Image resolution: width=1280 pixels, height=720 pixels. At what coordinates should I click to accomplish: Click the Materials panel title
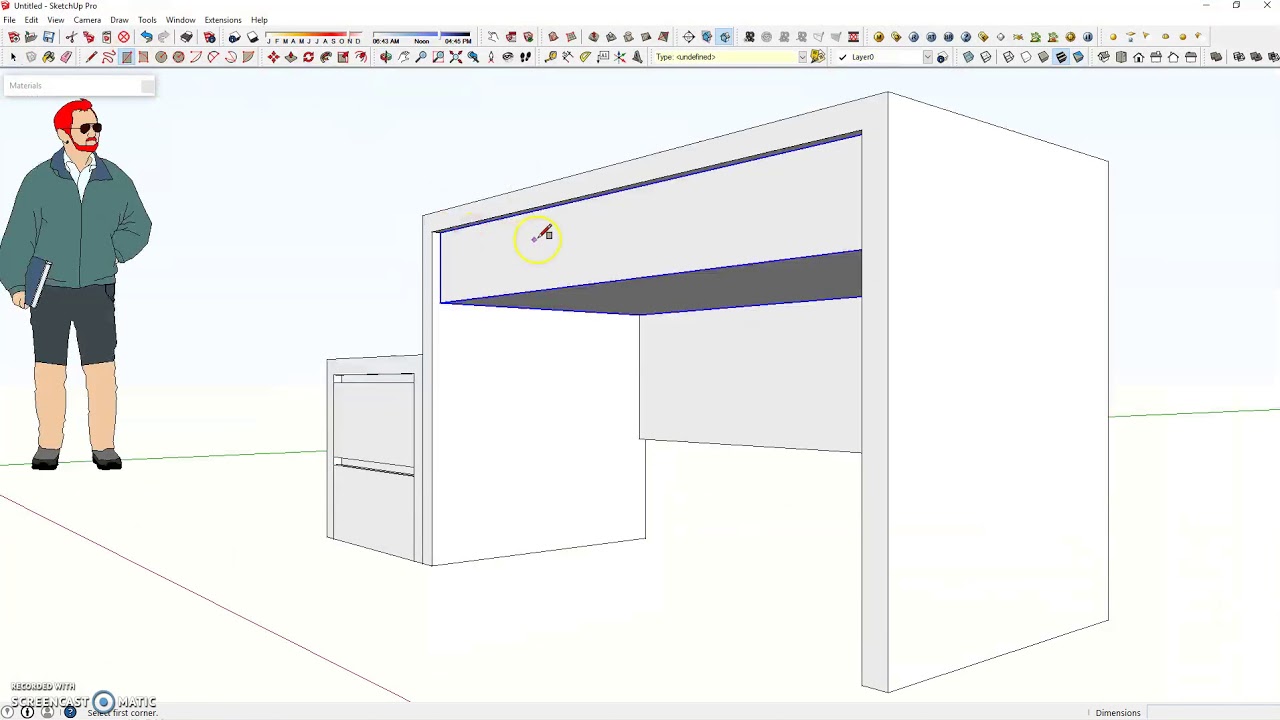(26, 86)
